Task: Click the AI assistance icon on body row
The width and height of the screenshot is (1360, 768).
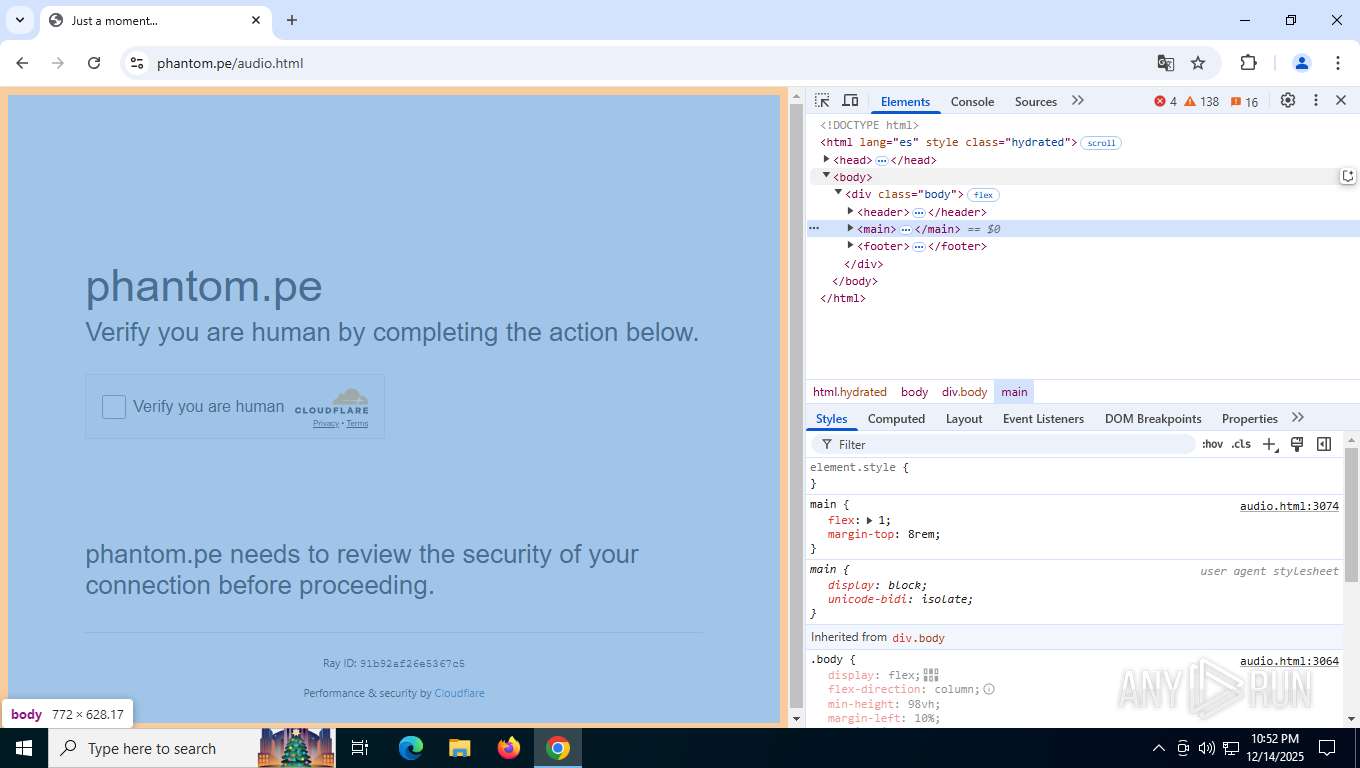Action: [1348, 177]
